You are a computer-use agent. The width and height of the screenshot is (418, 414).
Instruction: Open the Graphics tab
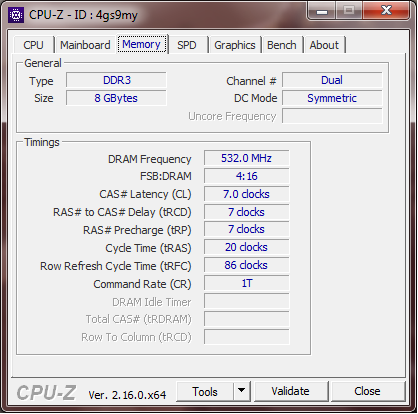point(235,45)
